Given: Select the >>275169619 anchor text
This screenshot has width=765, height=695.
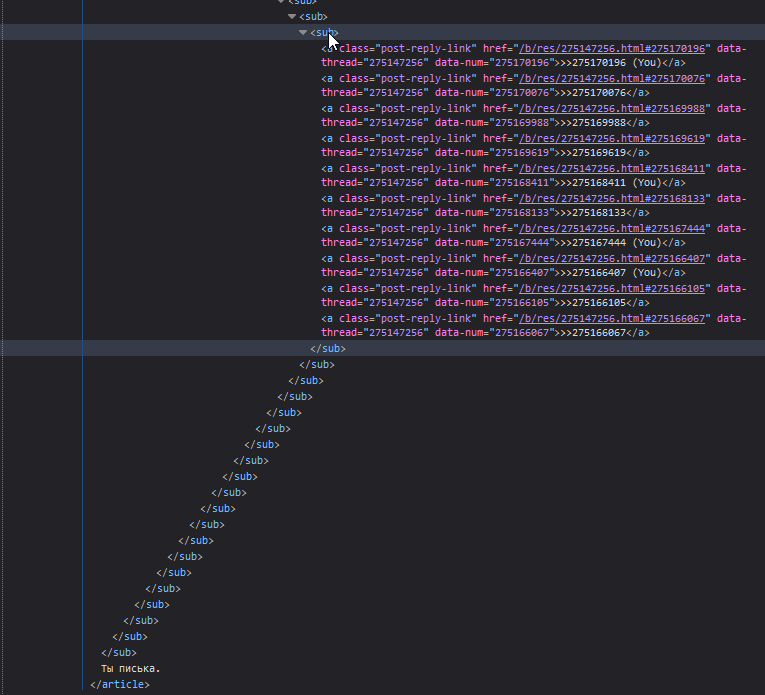Looking at the screenshot, I should point(593,153).
